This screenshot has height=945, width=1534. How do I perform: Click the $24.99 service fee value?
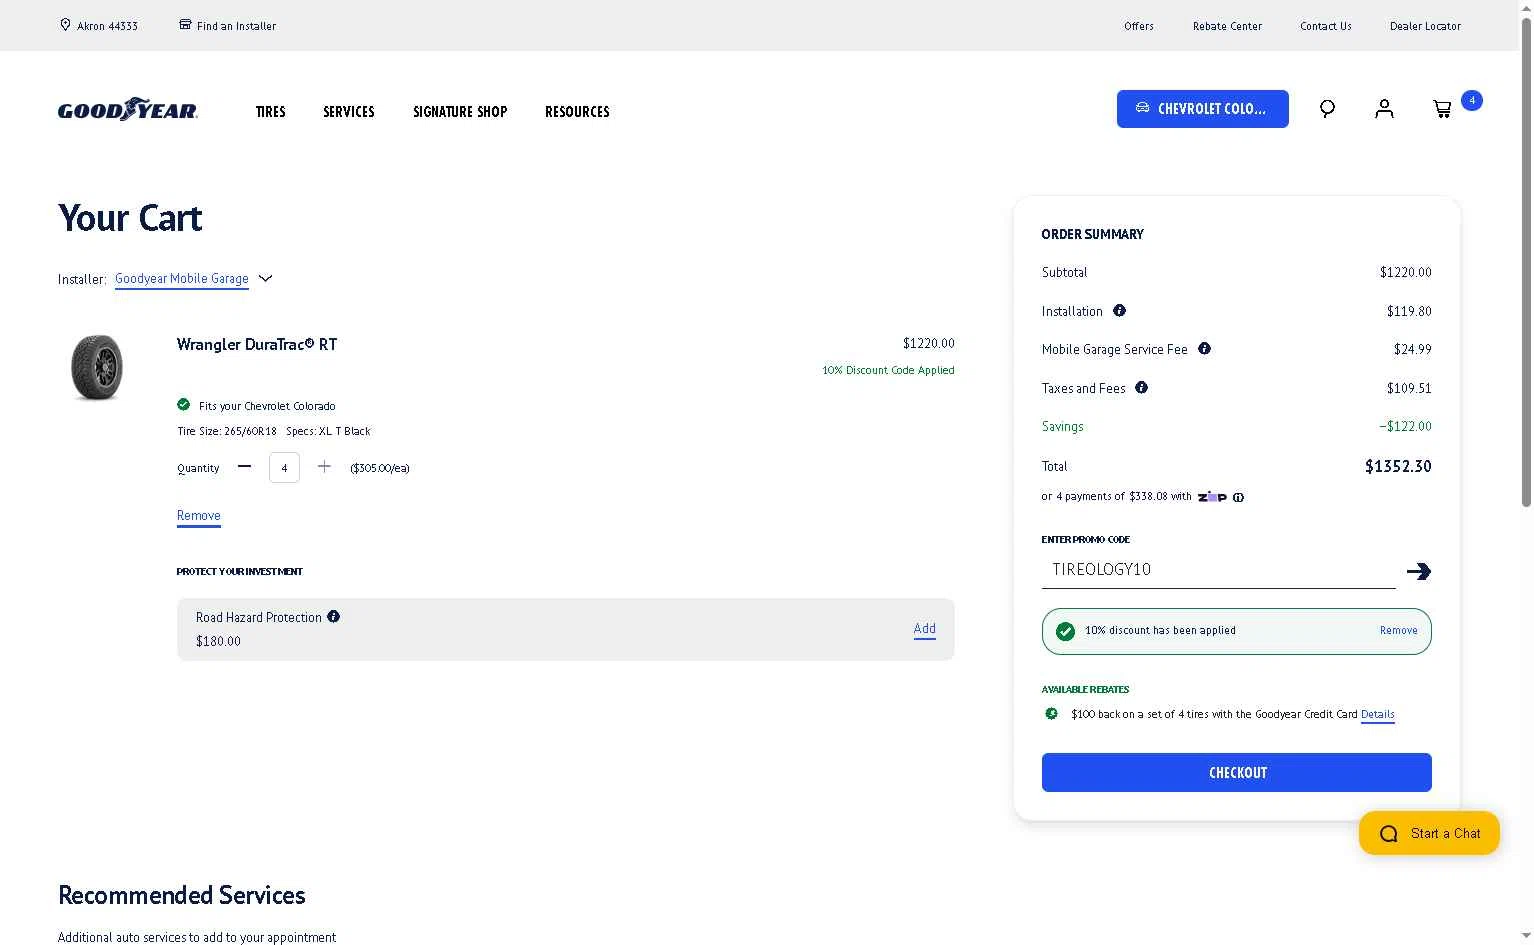1412,349
